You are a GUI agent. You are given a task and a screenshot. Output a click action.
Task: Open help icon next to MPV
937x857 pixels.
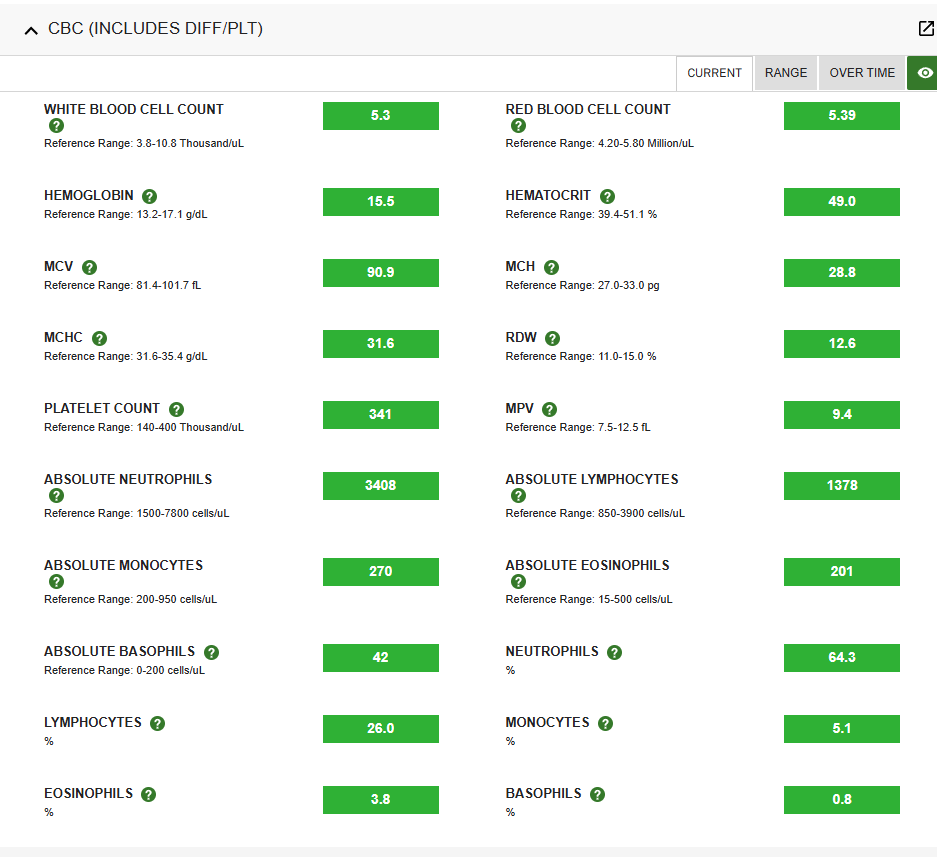click(549, 409)
